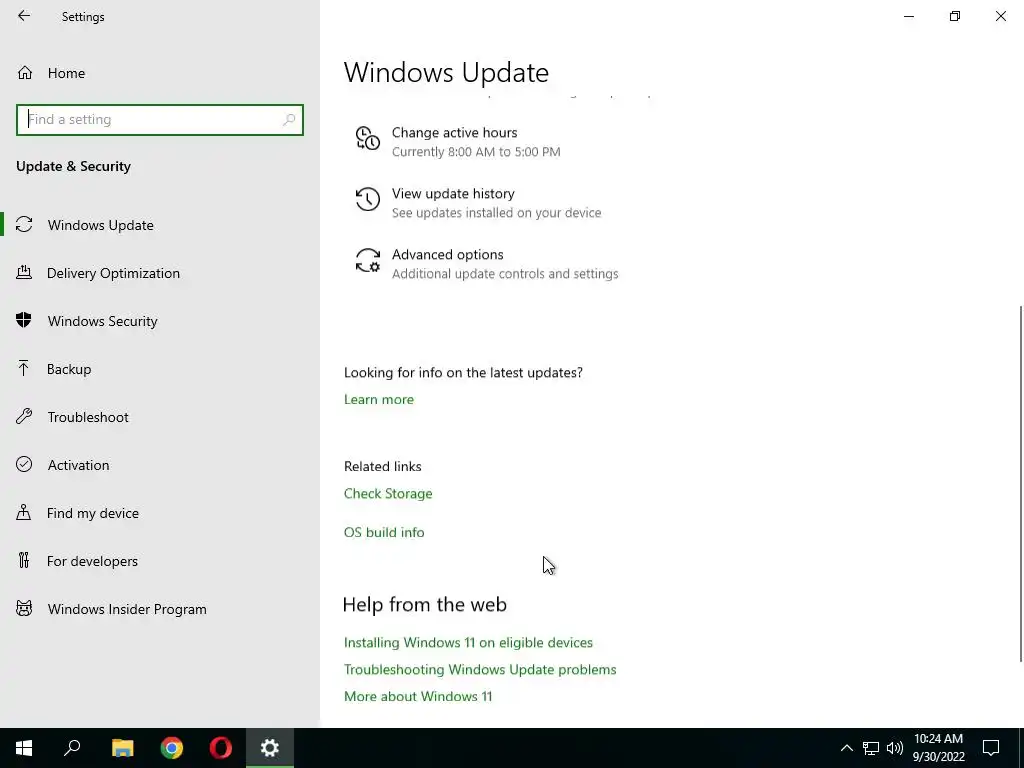The width and height of the screenshot is (1024, 768).
Task: Click the "Windows Update" page heading
Action: [x=446, y=72]
